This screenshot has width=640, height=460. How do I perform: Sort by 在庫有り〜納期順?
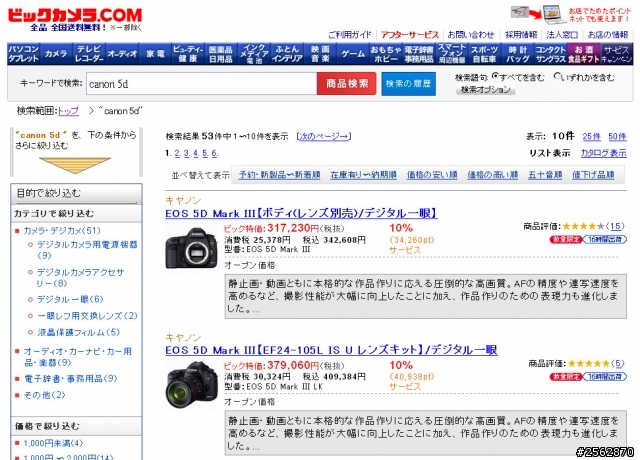363,175
